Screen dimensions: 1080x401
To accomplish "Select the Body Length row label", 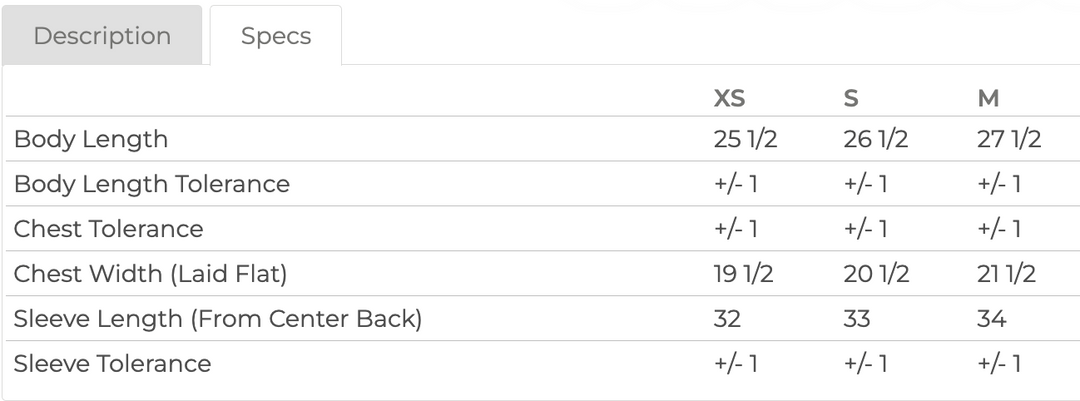I will [91, 139].
